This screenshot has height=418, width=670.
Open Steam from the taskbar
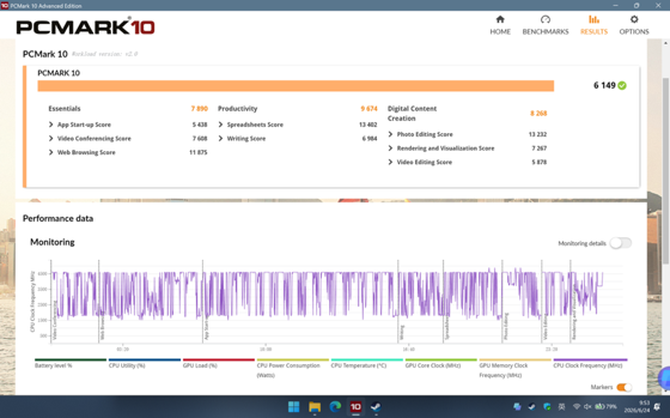point(376,406)
